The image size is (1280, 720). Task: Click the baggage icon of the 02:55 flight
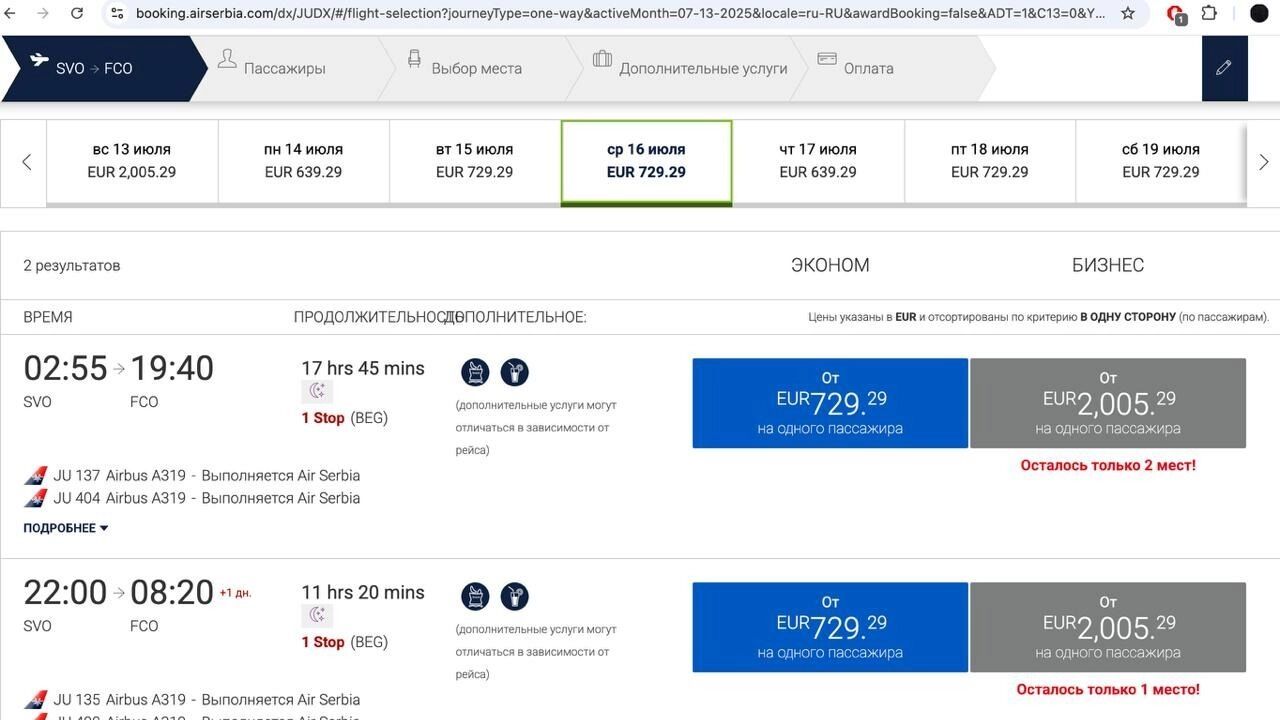pos(475,373)
